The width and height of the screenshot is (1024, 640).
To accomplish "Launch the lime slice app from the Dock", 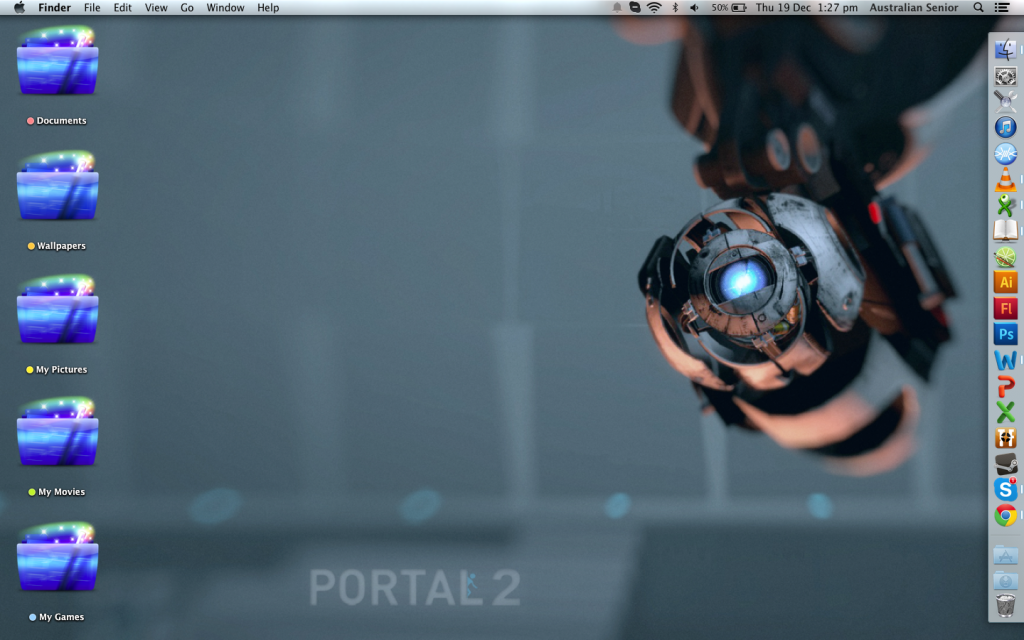I will click(1005, 257).
